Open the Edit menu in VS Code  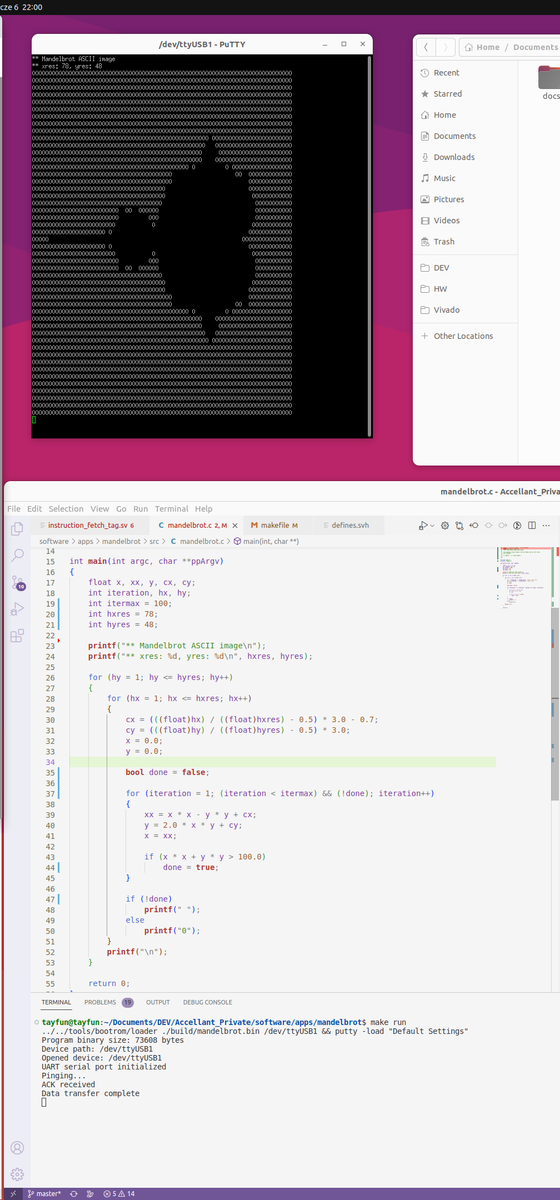[x=34, y=509]
